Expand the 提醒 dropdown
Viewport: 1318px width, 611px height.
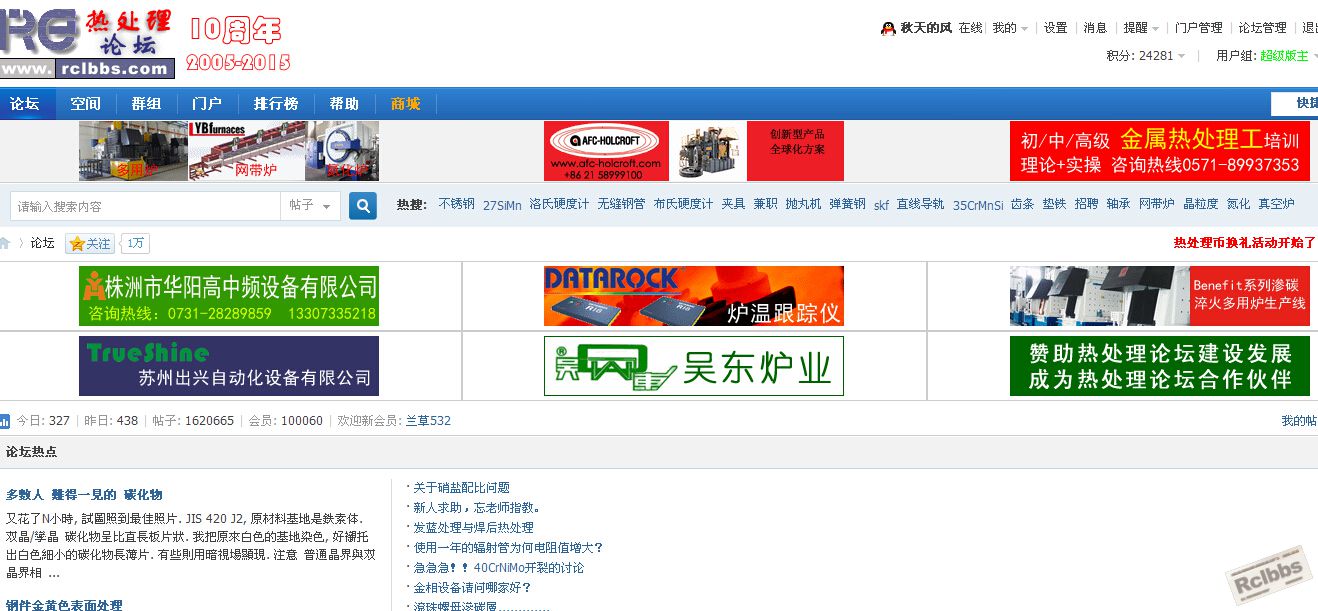tap(1141, 28)
